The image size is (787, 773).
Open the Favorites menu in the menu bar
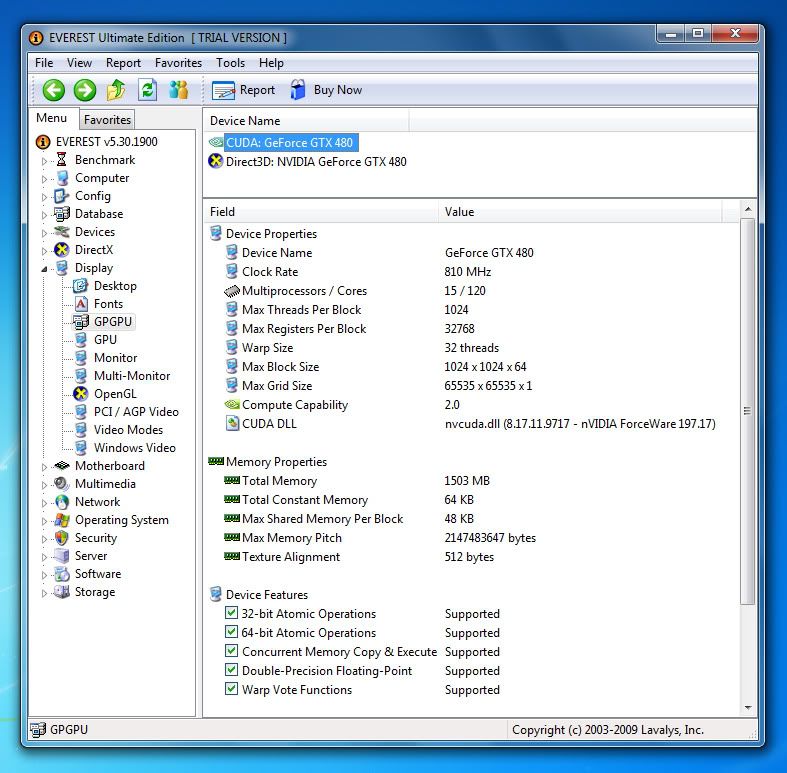(178, 63)
